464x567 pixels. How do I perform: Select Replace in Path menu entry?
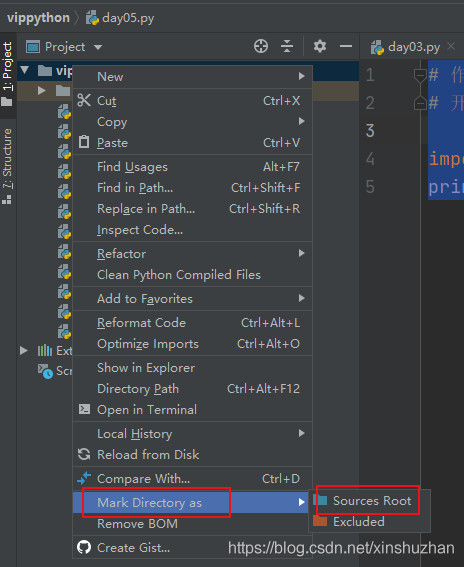192,209
